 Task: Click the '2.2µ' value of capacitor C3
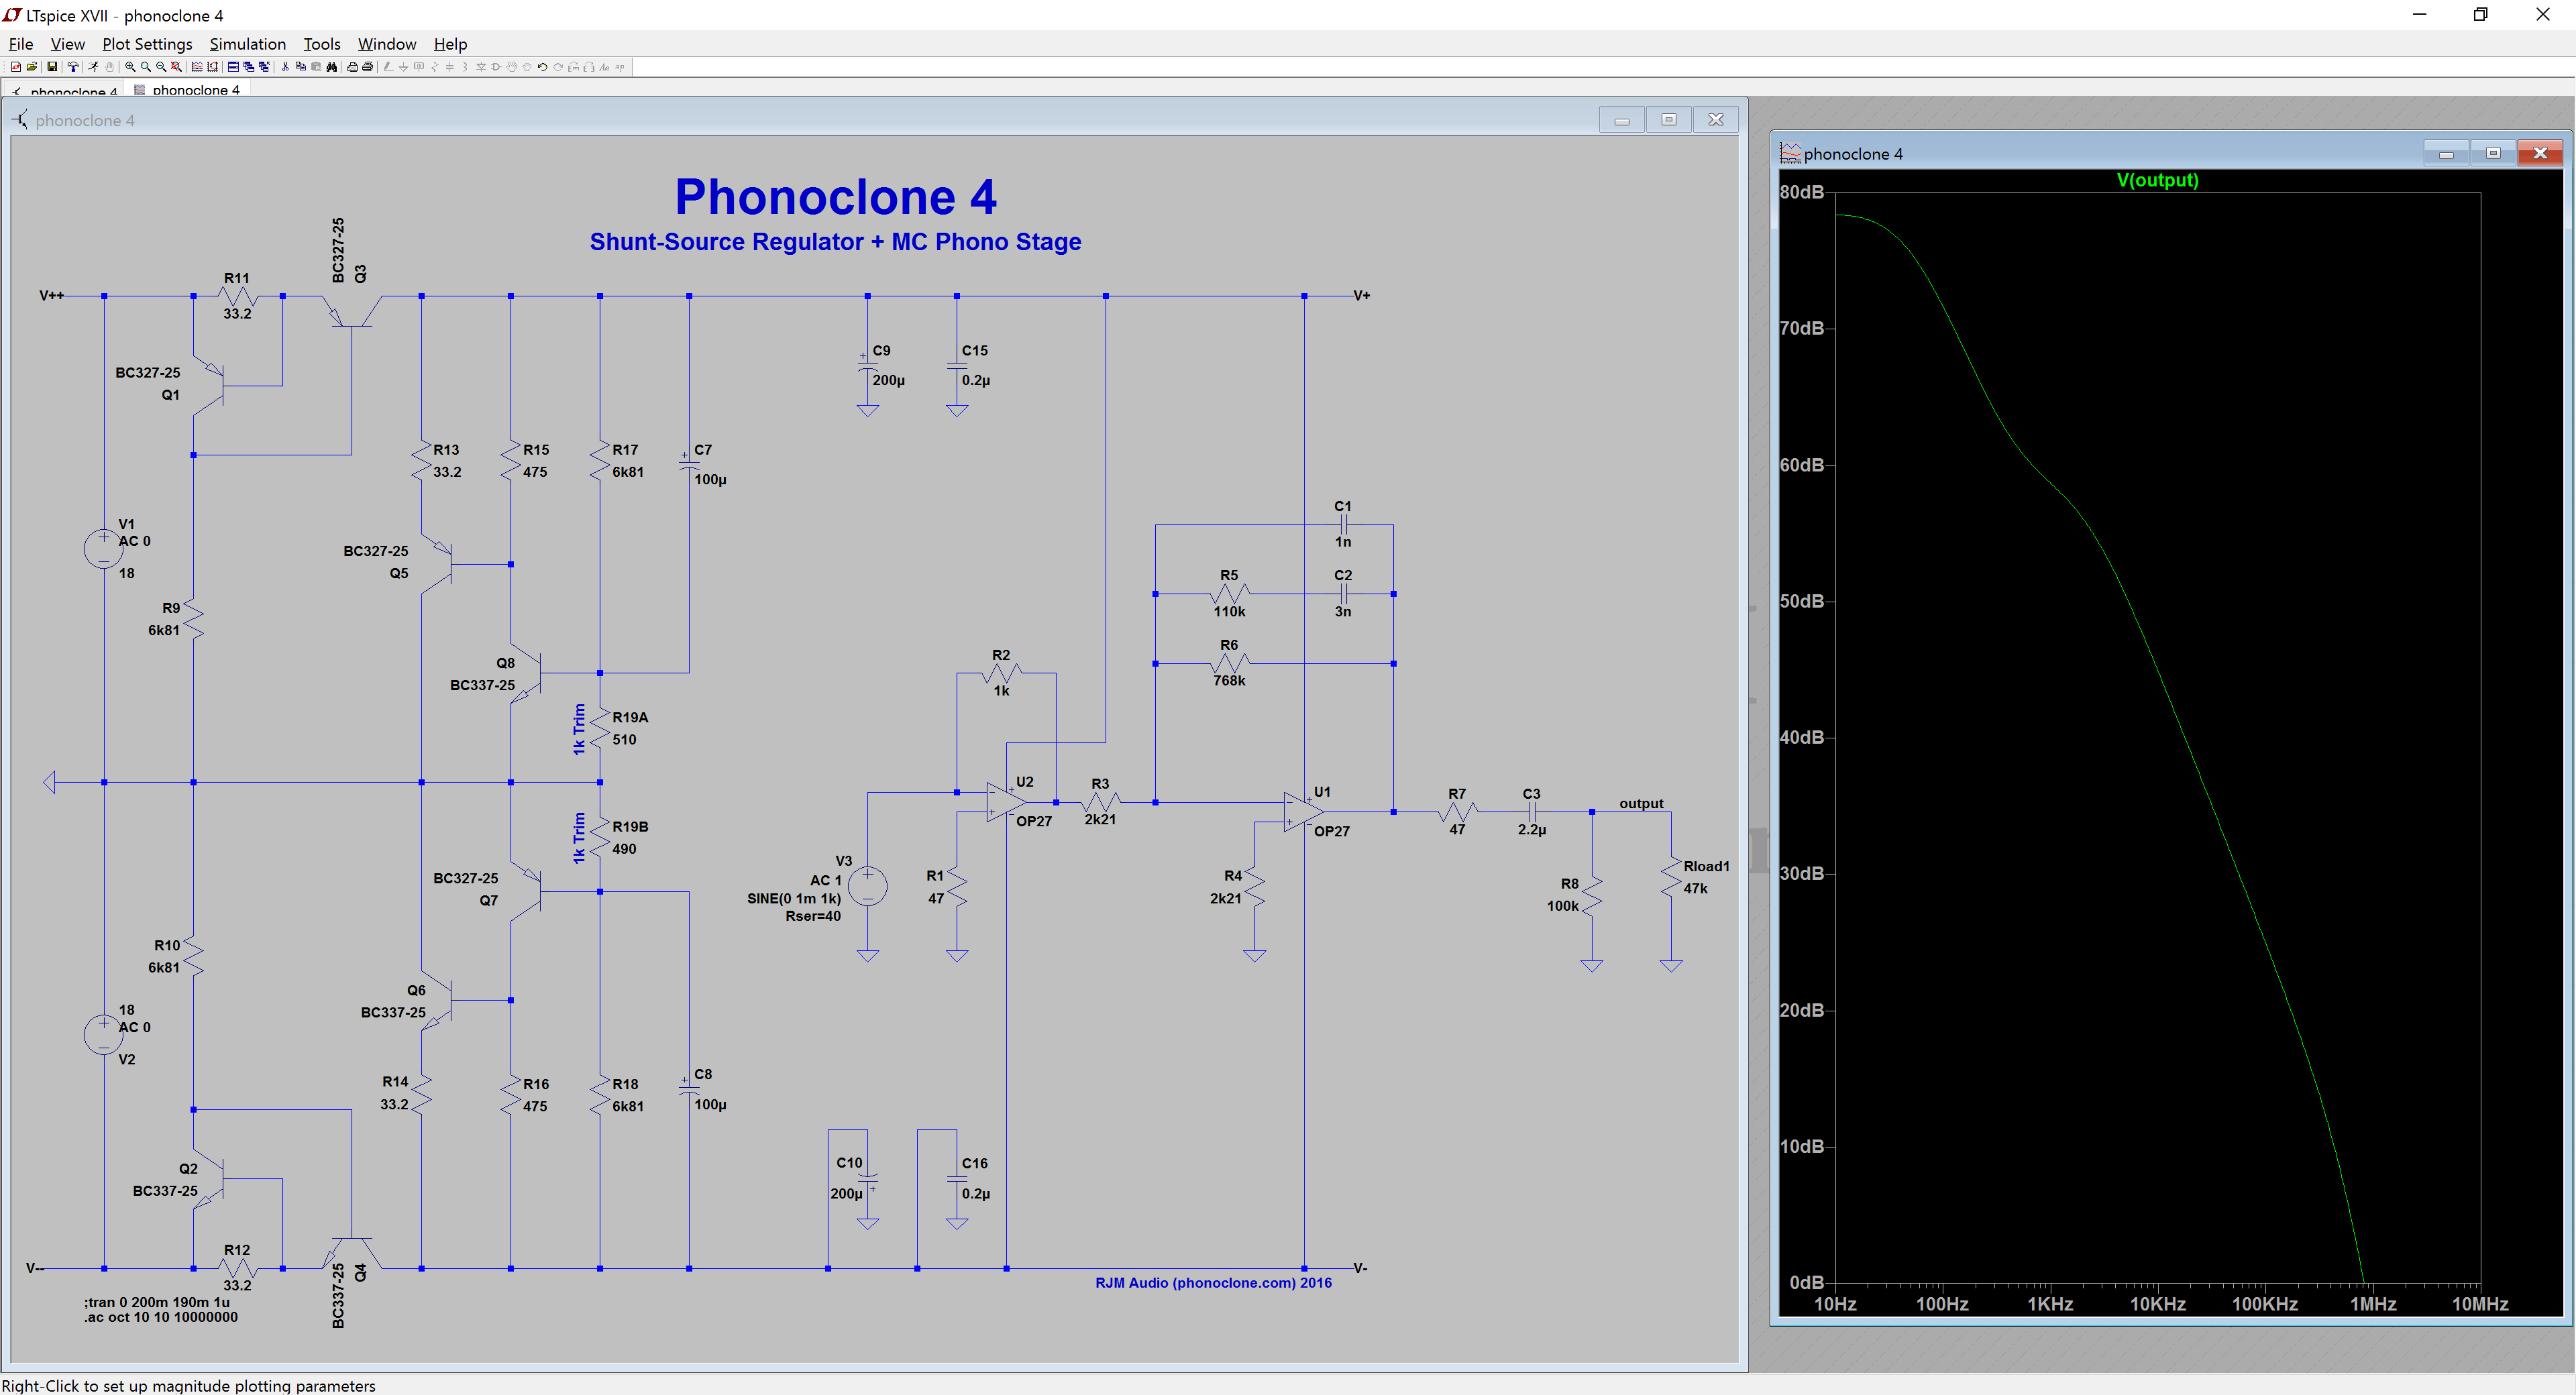[x=1531, y=829]
